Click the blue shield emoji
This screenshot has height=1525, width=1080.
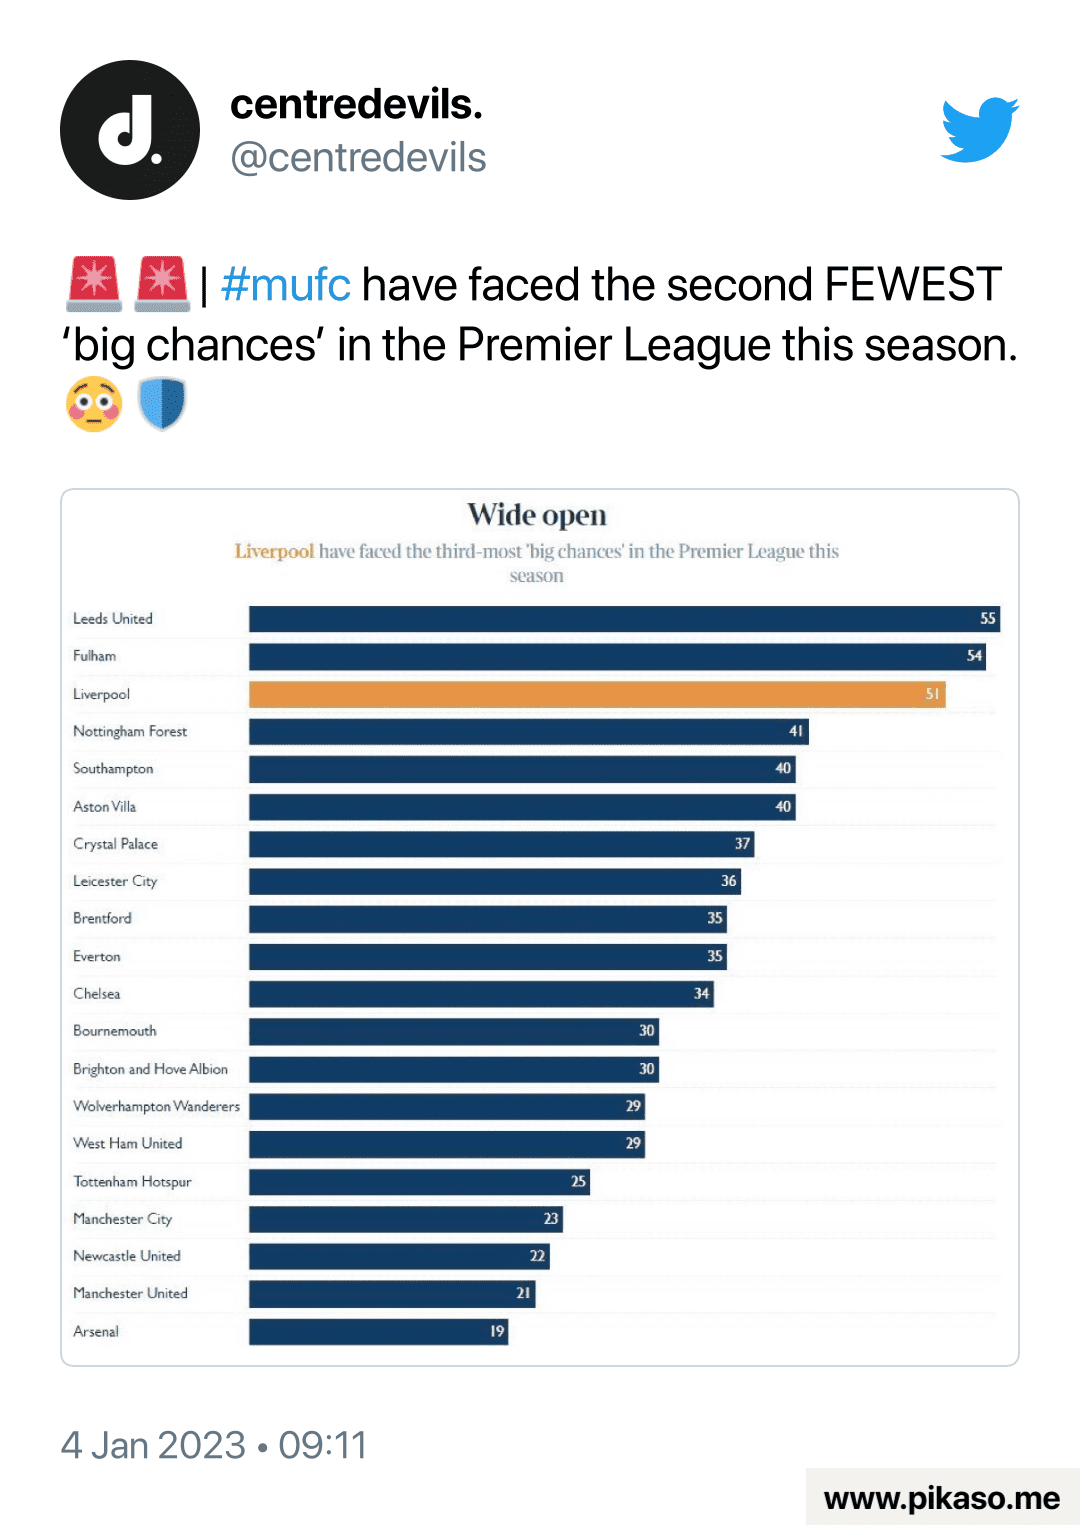[162, 404]
